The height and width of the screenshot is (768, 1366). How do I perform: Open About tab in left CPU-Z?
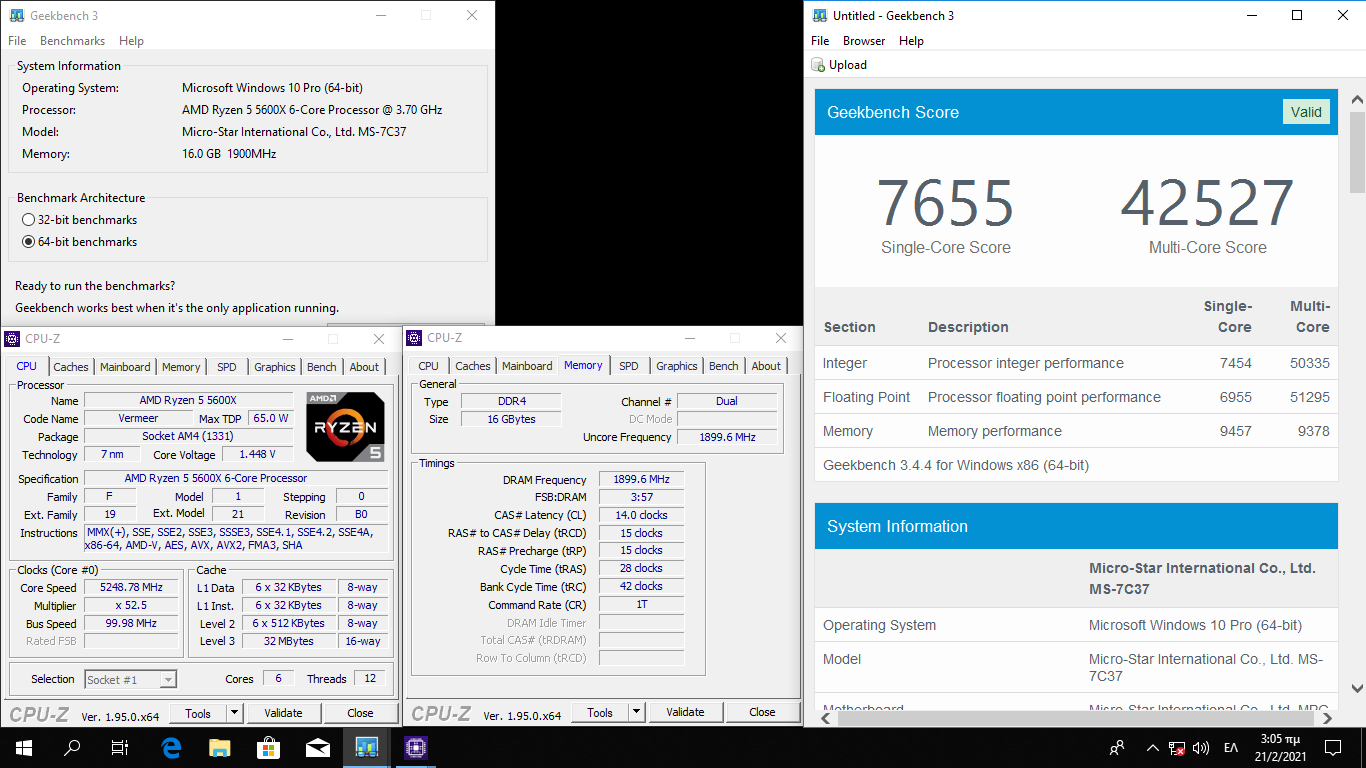coord(364,367)
